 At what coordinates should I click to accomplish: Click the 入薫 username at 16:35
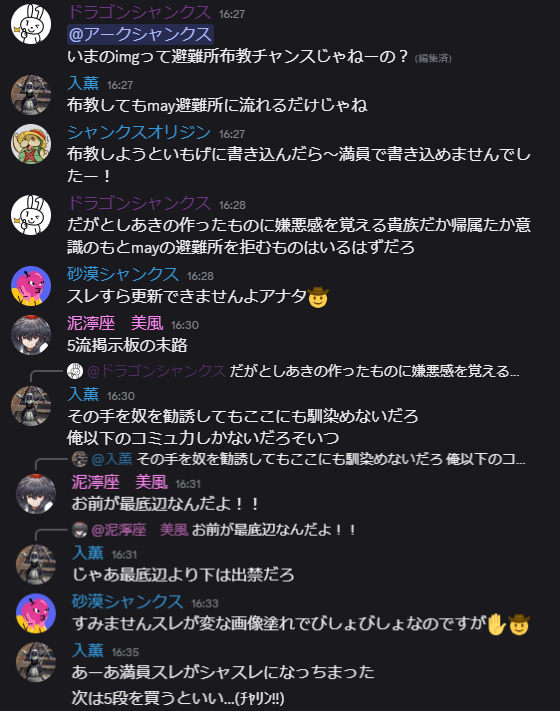pyautogui.click(x=88, y=650)
